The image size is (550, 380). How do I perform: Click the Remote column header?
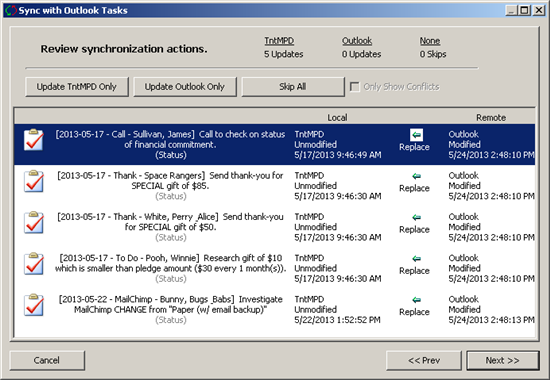[x=491, y=118]
